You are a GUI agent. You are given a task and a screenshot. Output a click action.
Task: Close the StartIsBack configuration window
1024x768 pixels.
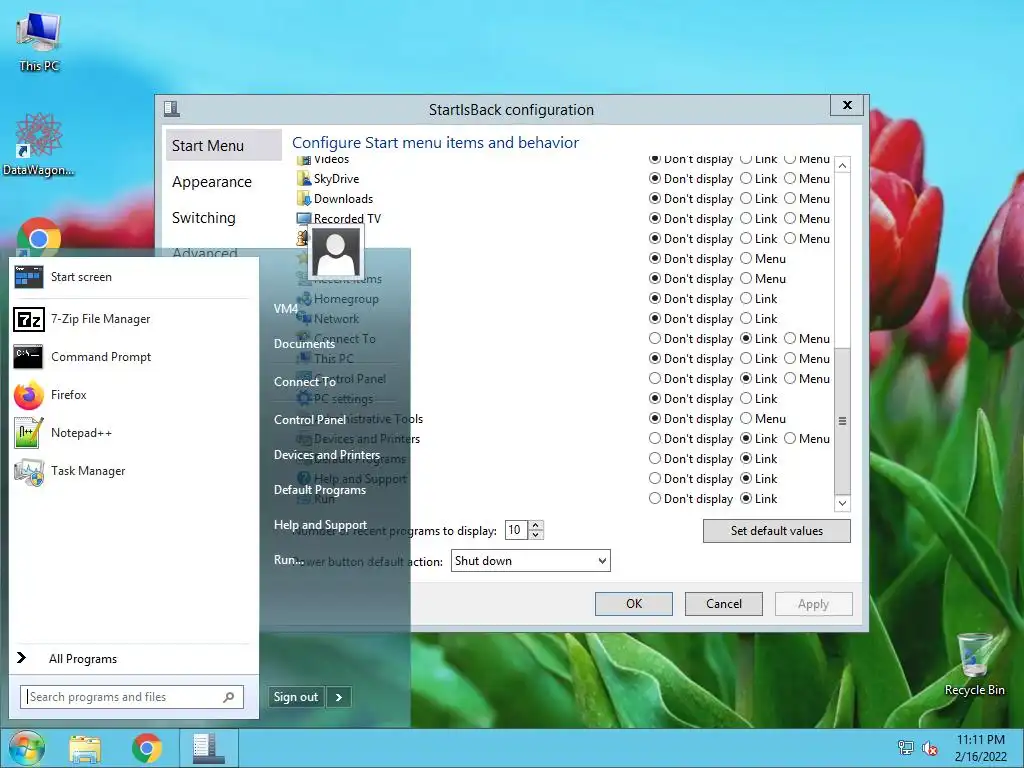click(x=847, y=105)
